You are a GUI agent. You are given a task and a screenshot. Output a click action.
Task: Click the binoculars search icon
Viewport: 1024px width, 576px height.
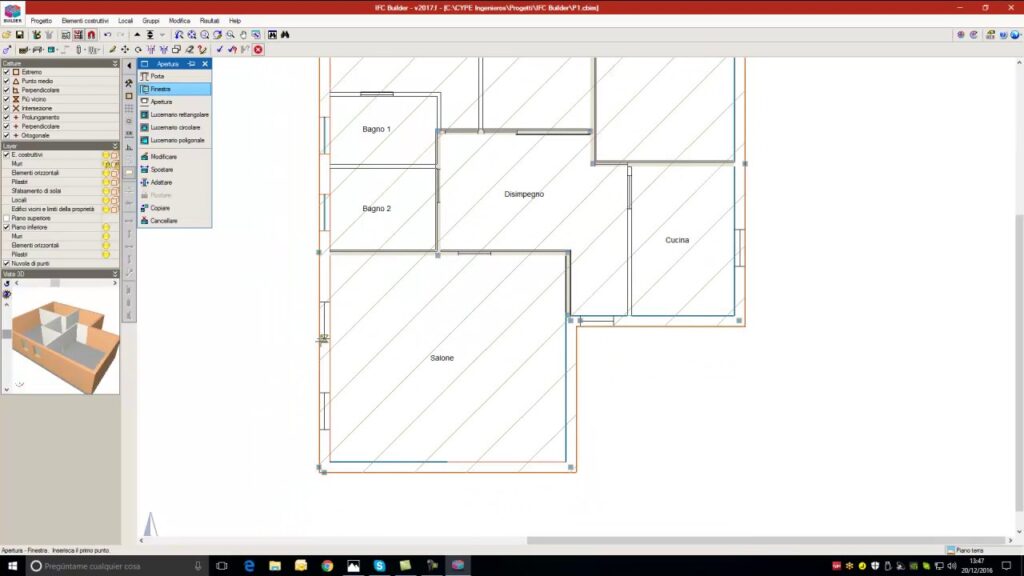point(285,35)
